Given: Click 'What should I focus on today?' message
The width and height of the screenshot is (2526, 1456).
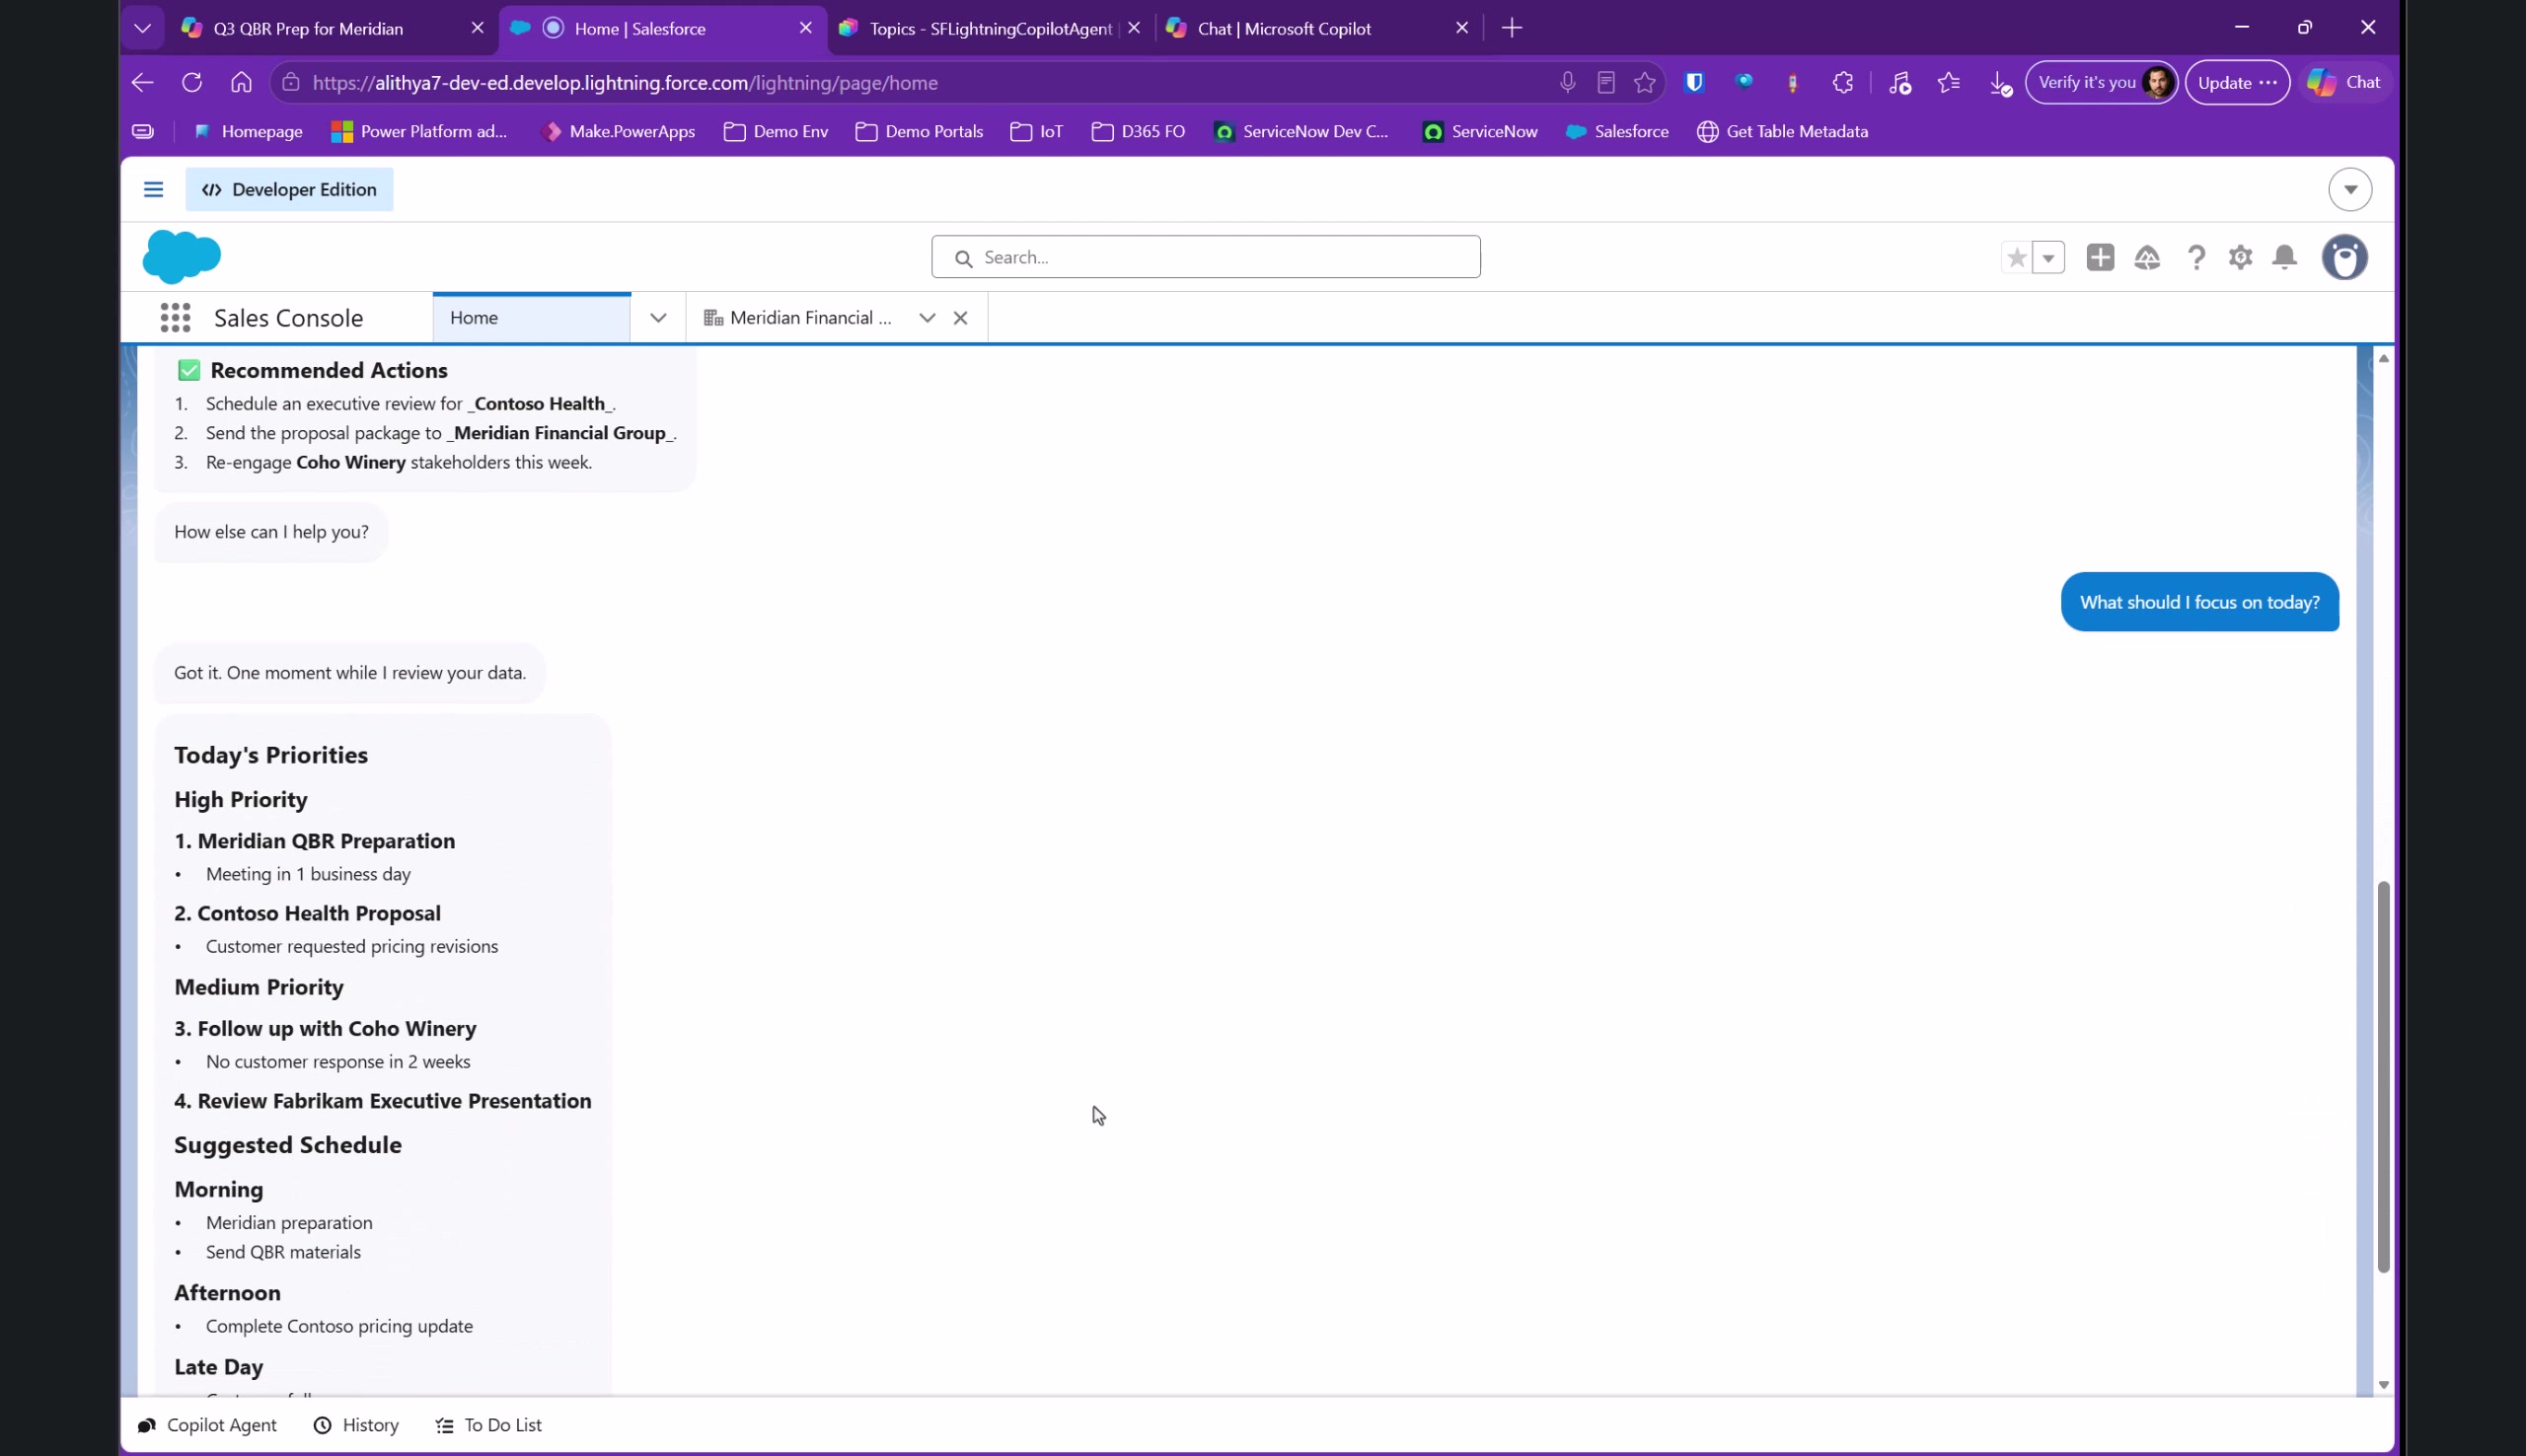Looking at the screenshot, I should tap(2199, 602).
